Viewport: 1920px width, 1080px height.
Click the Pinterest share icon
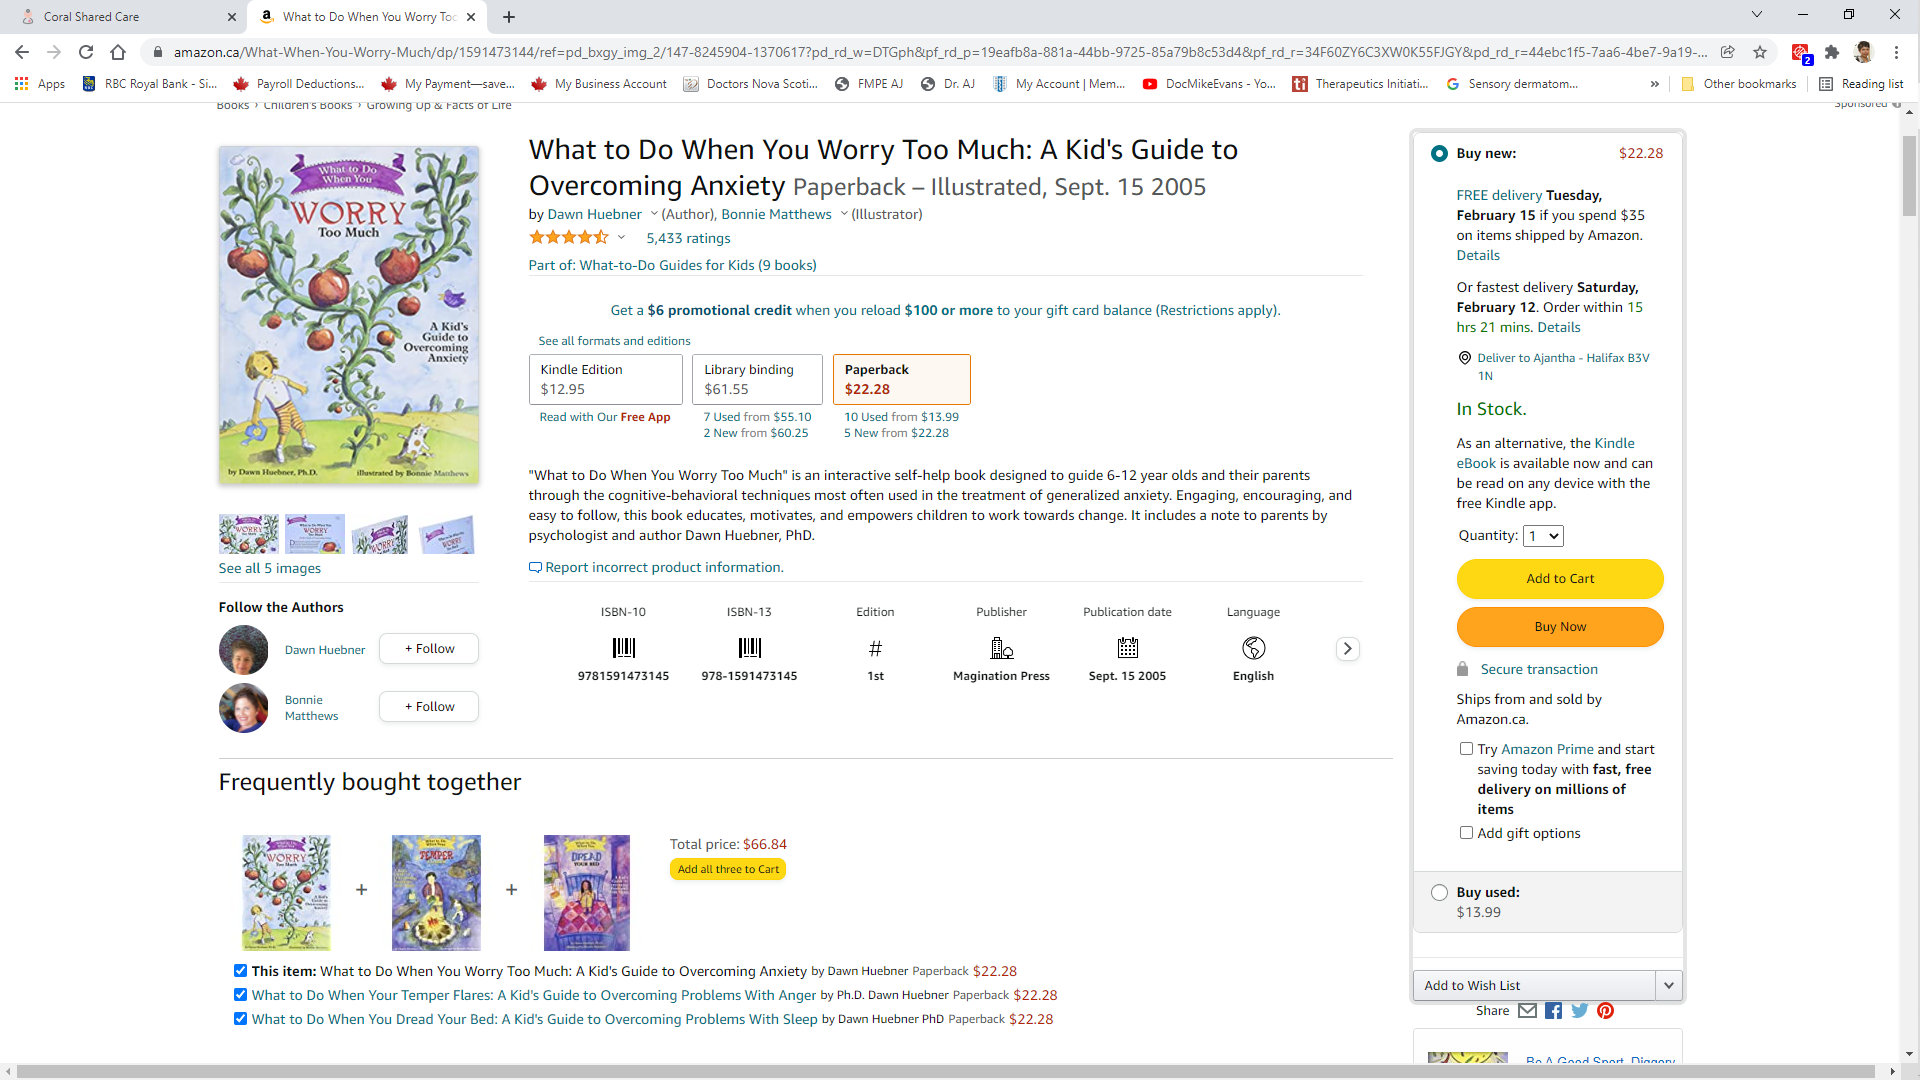1606,1011
